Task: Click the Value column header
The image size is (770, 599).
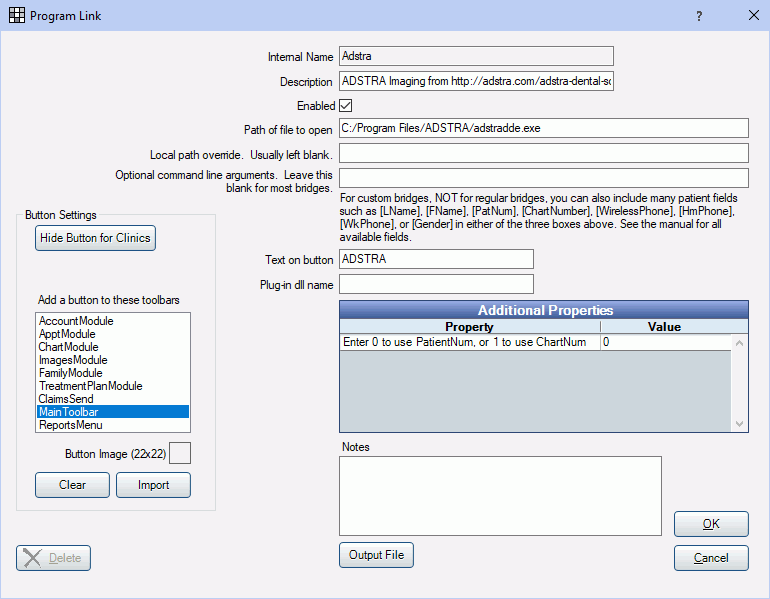Action: (x=664, y=327)
